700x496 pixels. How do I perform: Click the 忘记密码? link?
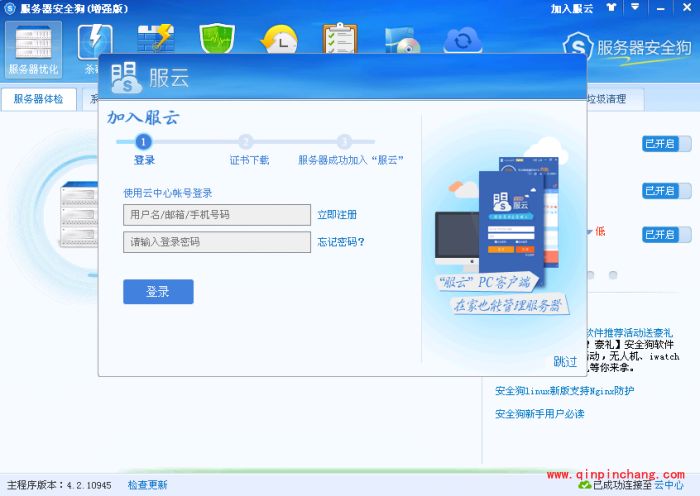(x=341, y=242)
